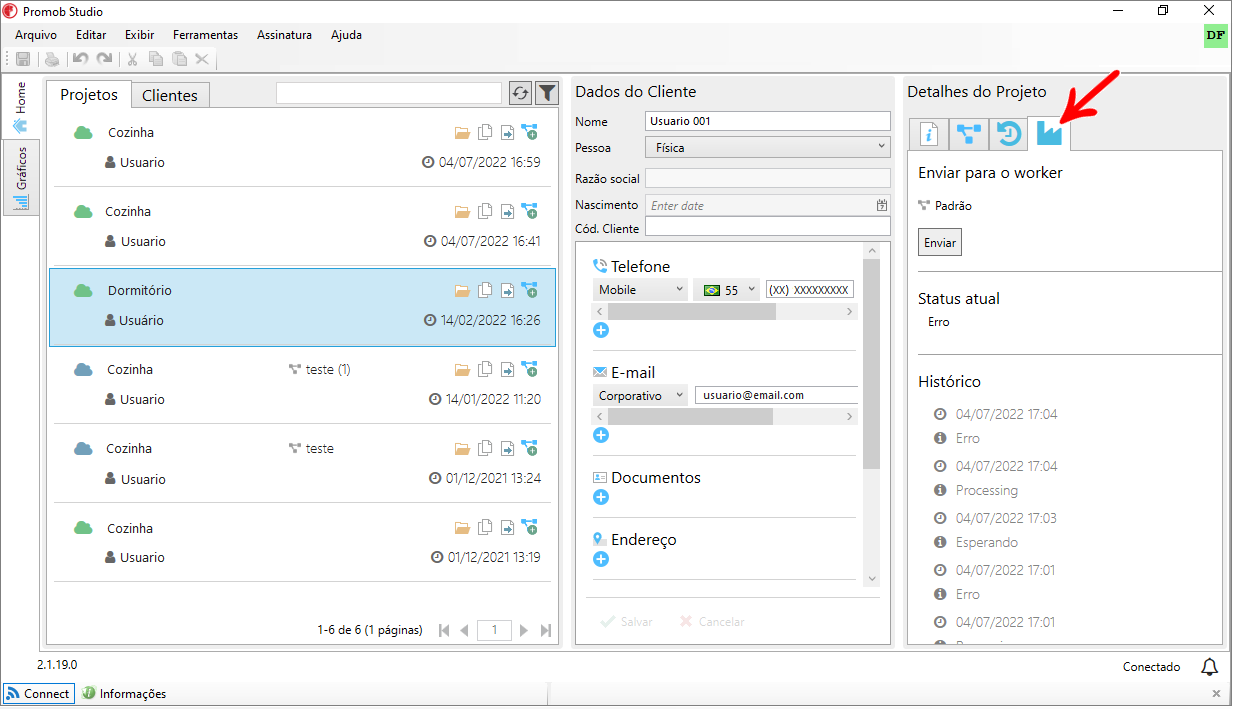Viewport: 1238px width, 718px height.
Task: Open the Dormitório project folder icon
Action: [x=462, y=290]
